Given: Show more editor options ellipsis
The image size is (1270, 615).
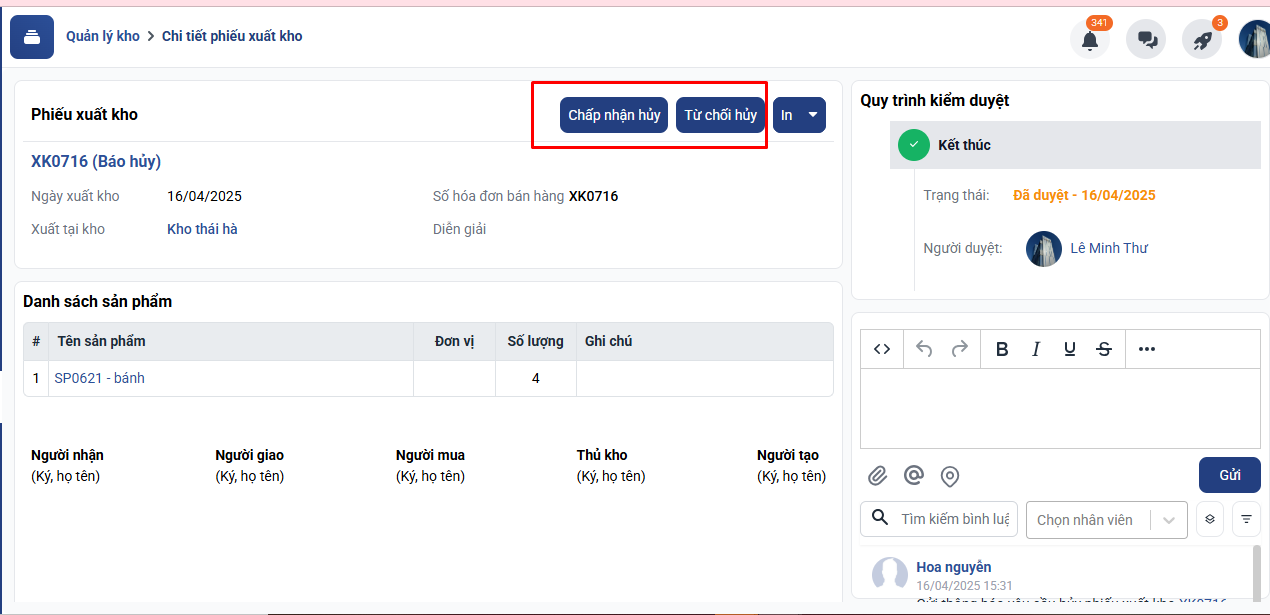Looking at the screenshot, I should pyautogui.click(x=1147, y=349).
